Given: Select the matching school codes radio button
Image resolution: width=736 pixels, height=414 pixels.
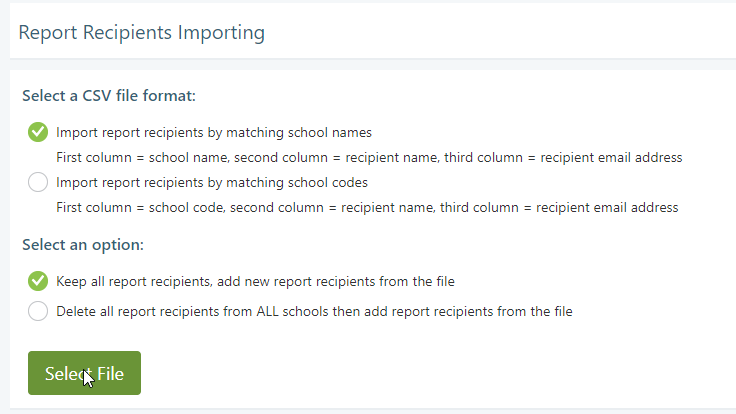Looking at the screenshot, I should point(38,182).
